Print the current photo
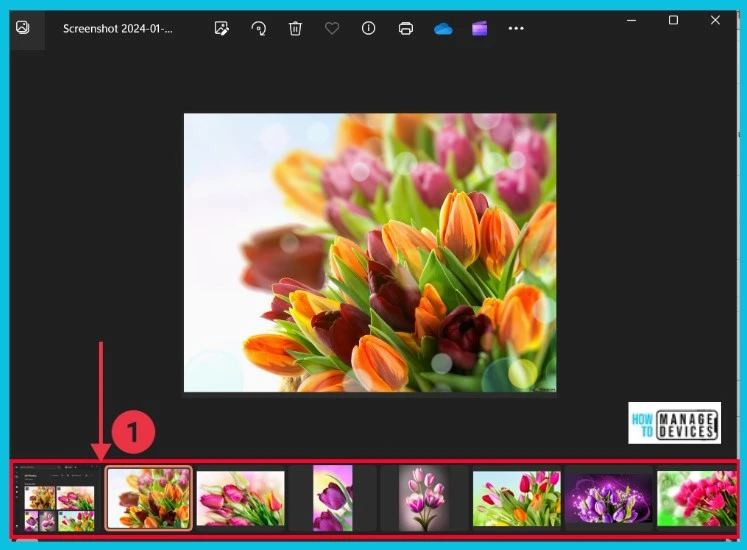 (x=406, y=28)
